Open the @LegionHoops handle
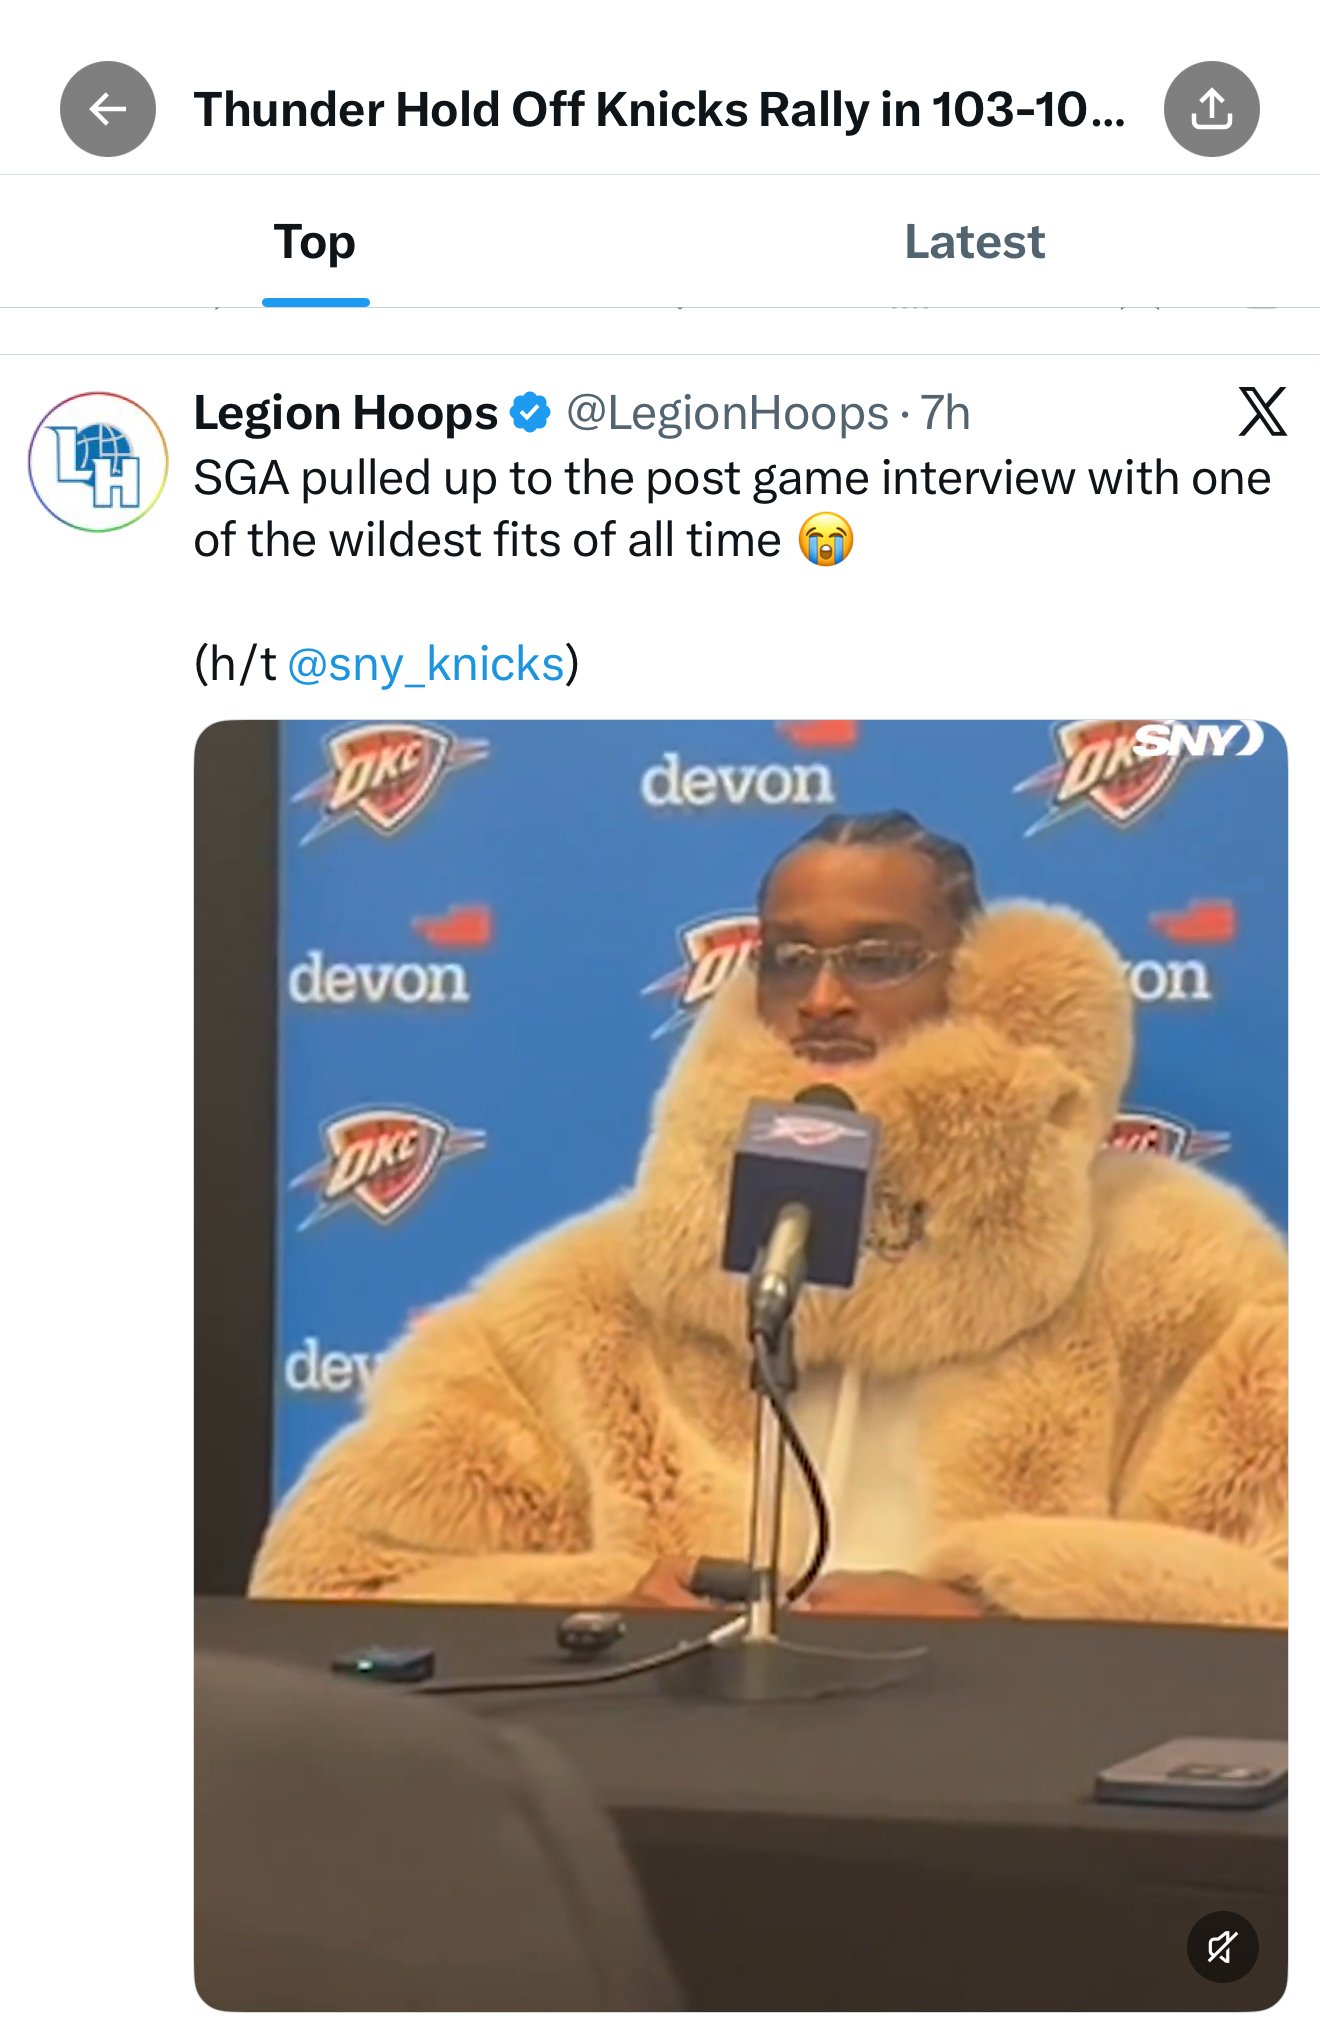 click(727, 413)
